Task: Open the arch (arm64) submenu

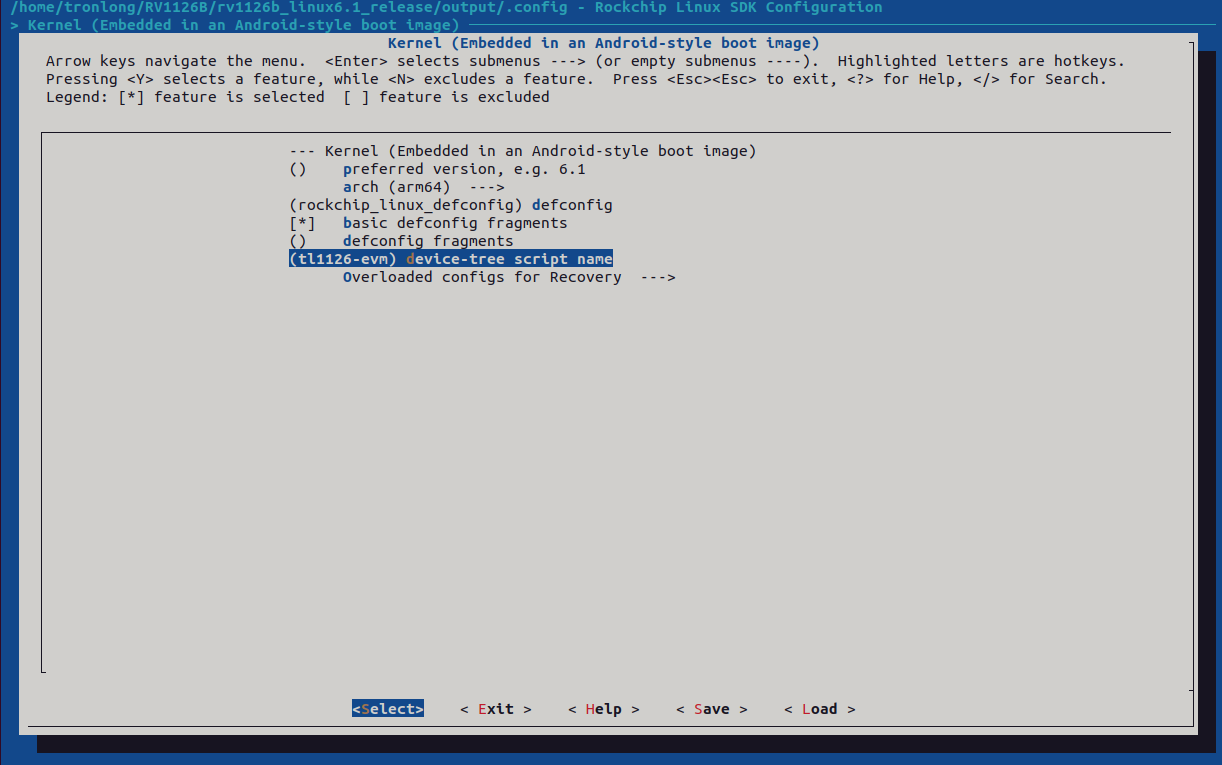Action: click(x=423, y=187)
